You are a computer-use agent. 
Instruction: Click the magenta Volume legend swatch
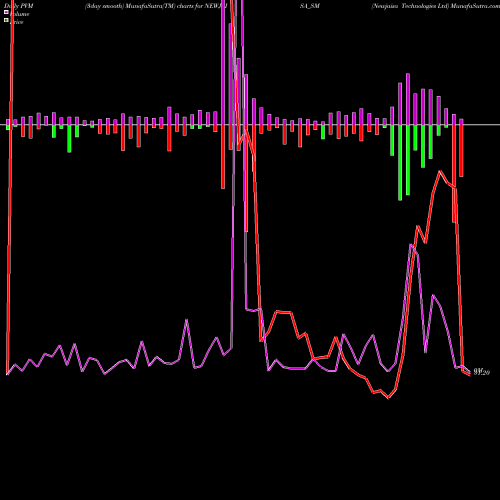pos(6,12)
